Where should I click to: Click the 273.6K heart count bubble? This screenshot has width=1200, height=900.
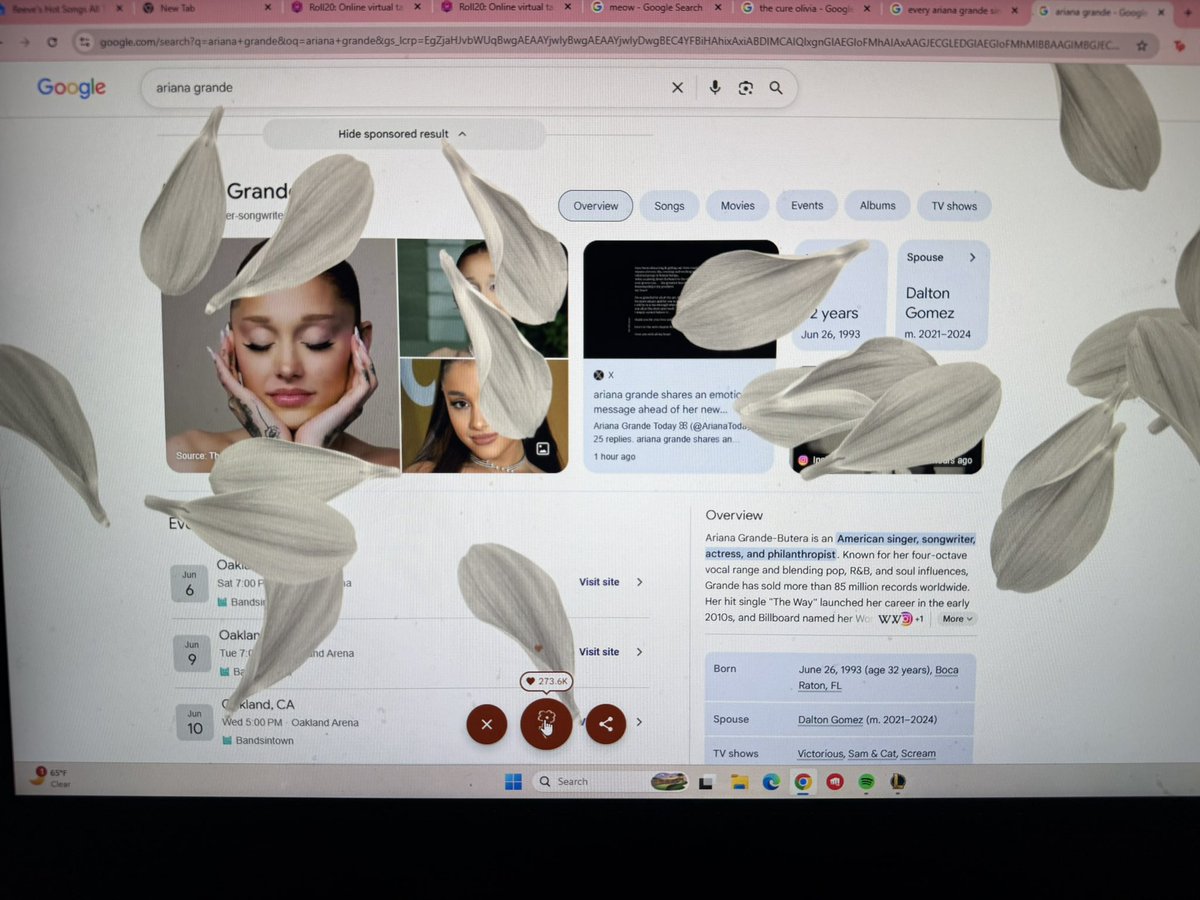pos(546,681)
